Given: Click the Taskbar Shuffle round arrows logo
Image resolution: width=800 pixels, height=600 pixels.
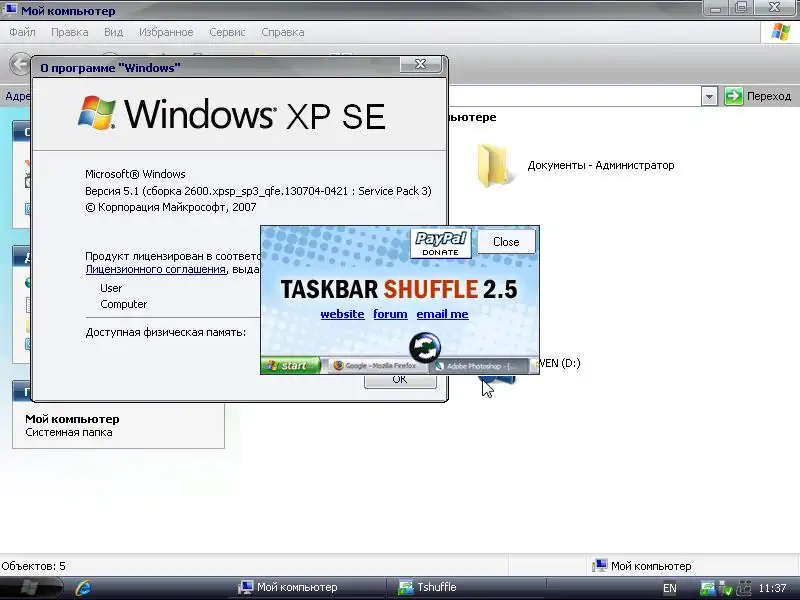Looking at the screenshot, I should click(x=425, y=347).
